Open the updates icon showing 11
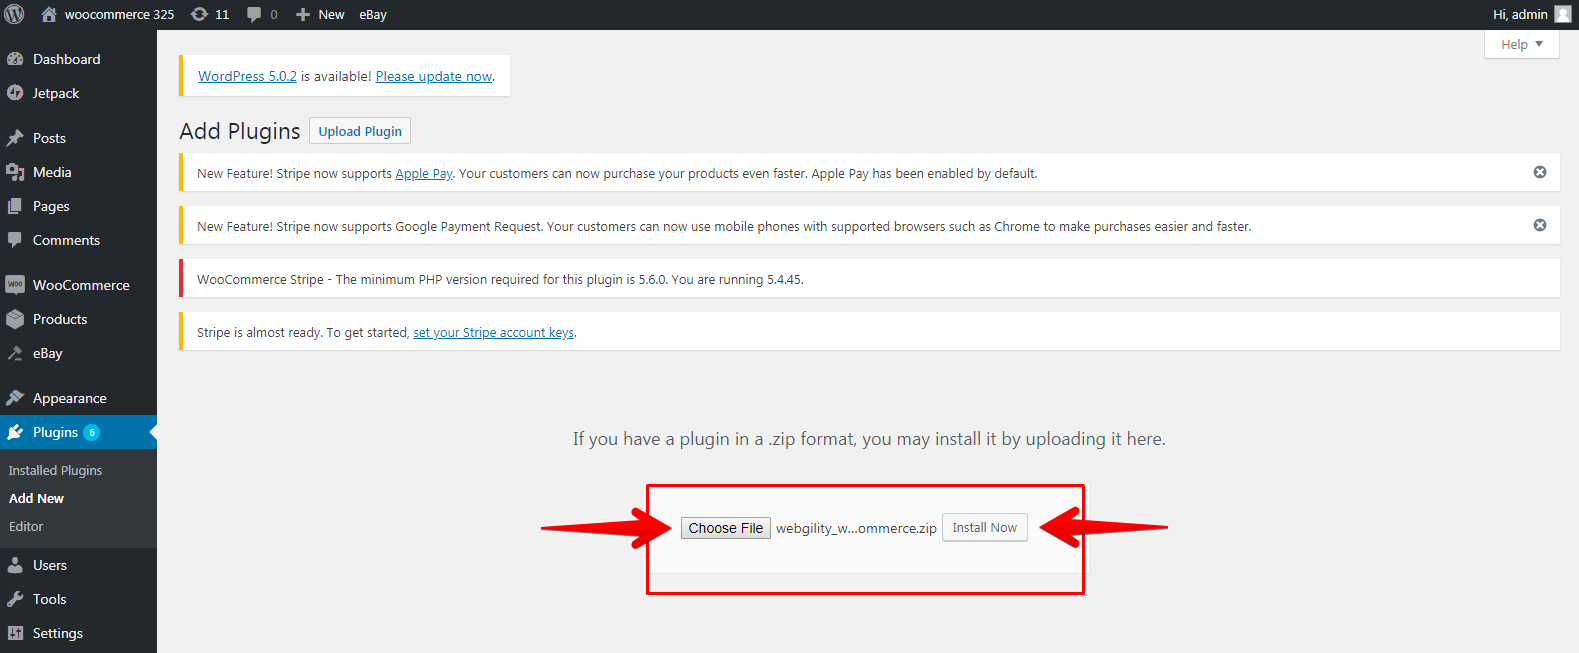This screenshot has height=653, width=1579. (200, 14)
